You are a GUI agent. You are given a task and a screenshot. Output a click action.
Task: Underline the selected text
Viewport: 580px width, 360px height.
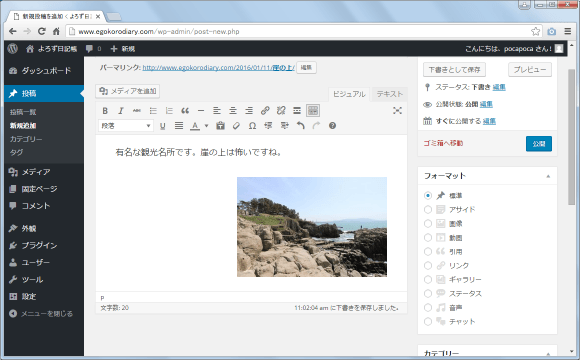click(162, 126)
